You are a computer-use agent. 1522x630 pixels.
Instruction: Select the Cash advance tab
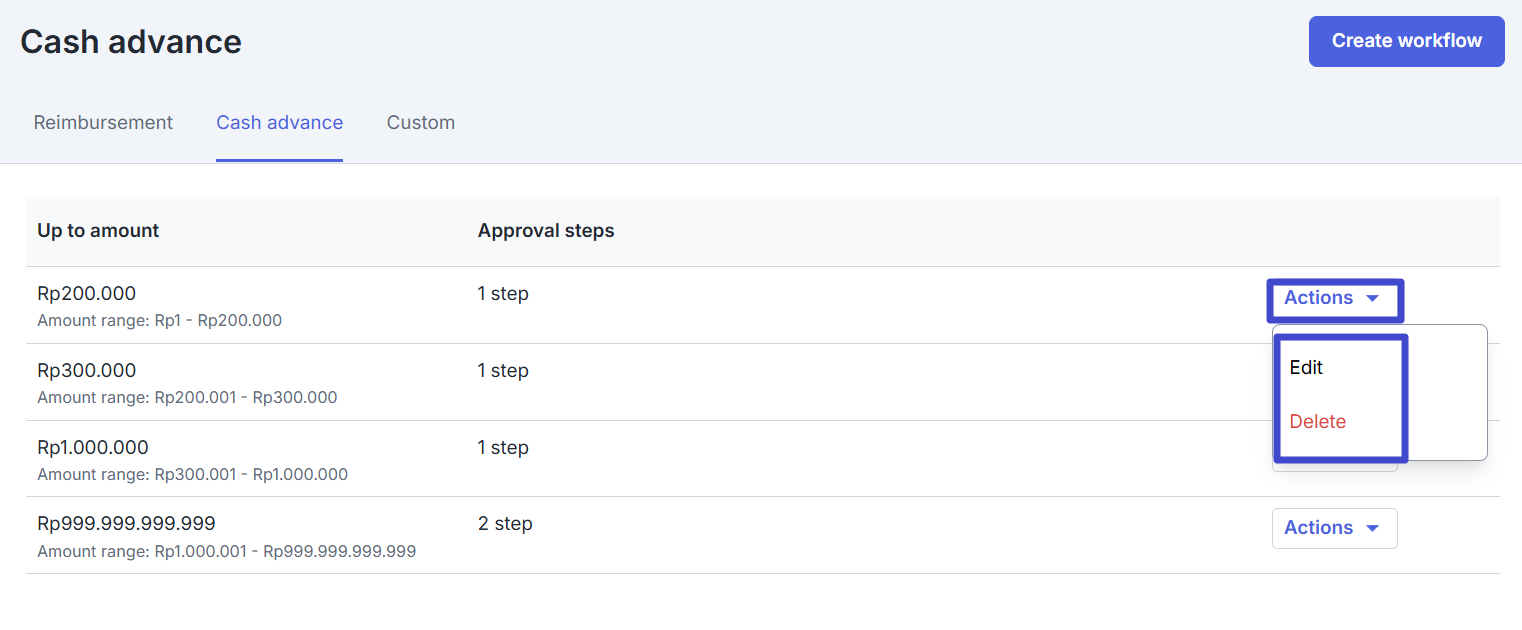[x=279, y=123]
